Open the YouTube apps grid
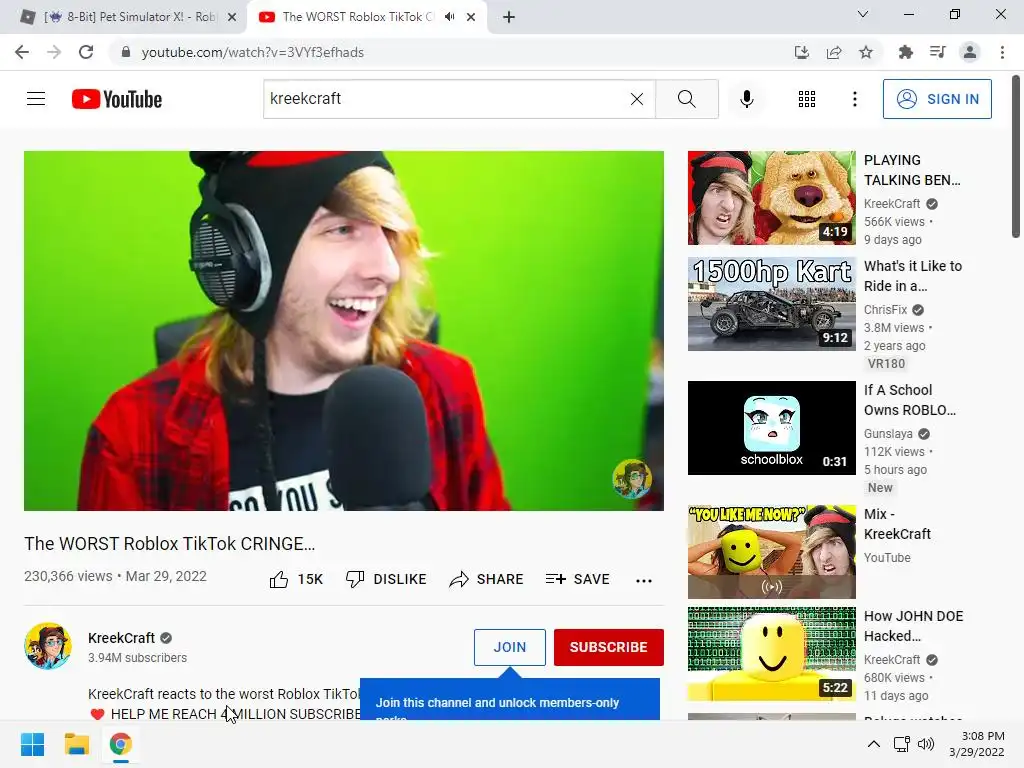The width and height of the screenshot is (1024, 768). tap(807, 99)
